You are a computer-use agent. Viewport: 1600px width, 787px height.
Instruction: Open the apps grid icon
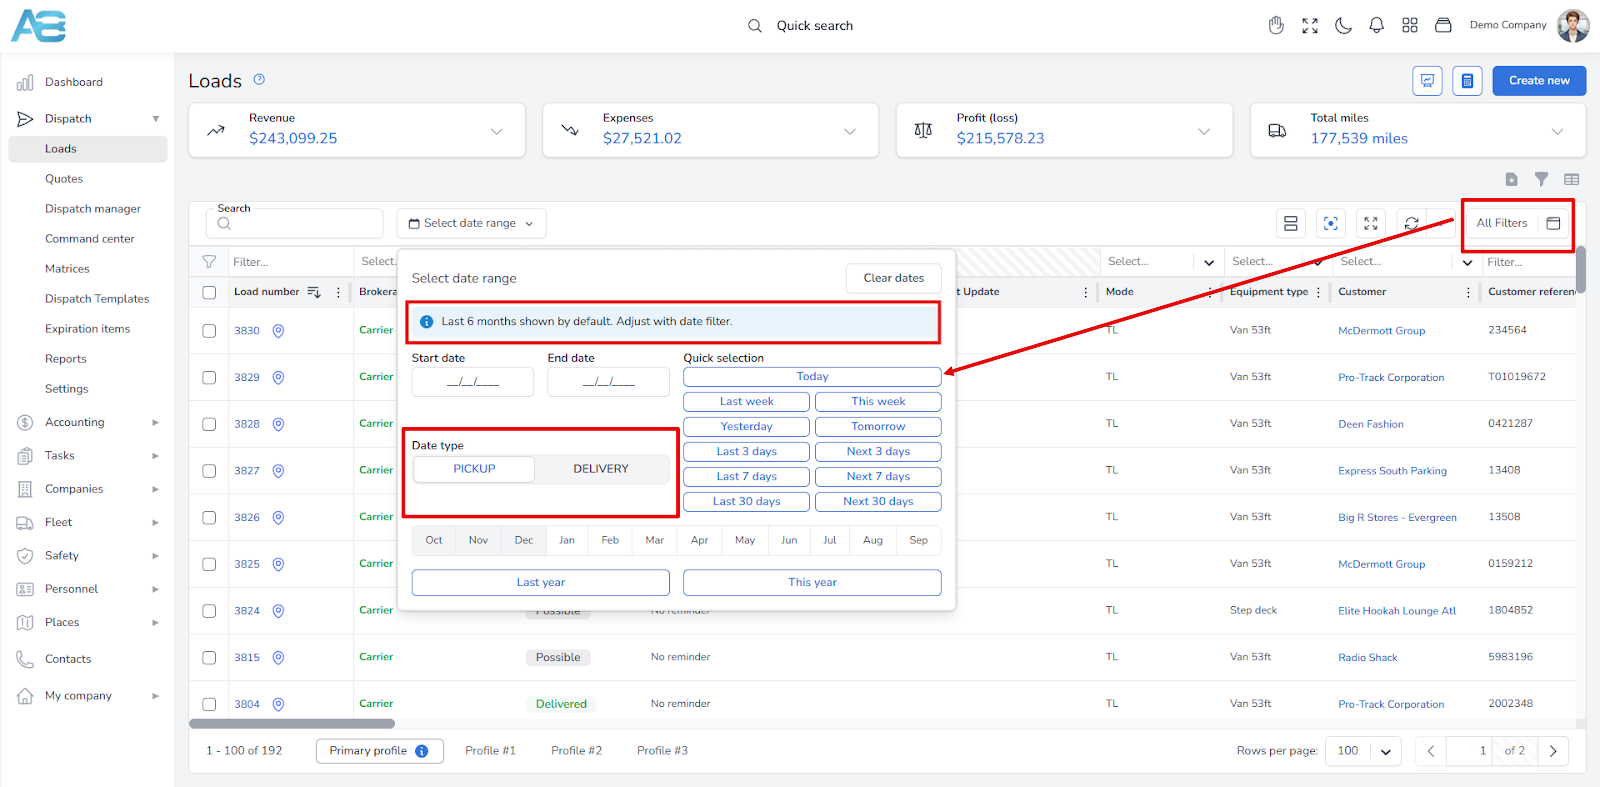coord(1410,26)
